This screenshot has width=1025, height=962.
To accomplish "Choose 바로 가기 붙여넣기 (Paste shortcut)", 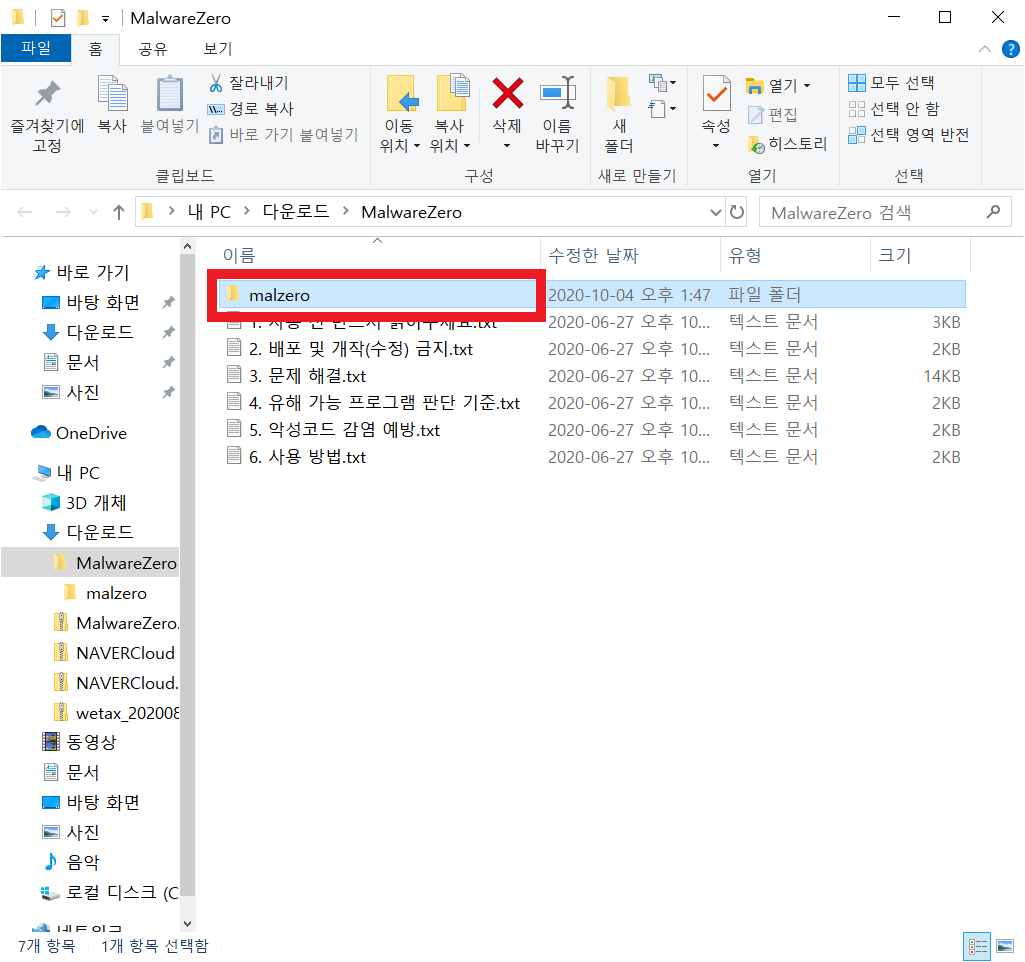I will click(x=283, y=135).
